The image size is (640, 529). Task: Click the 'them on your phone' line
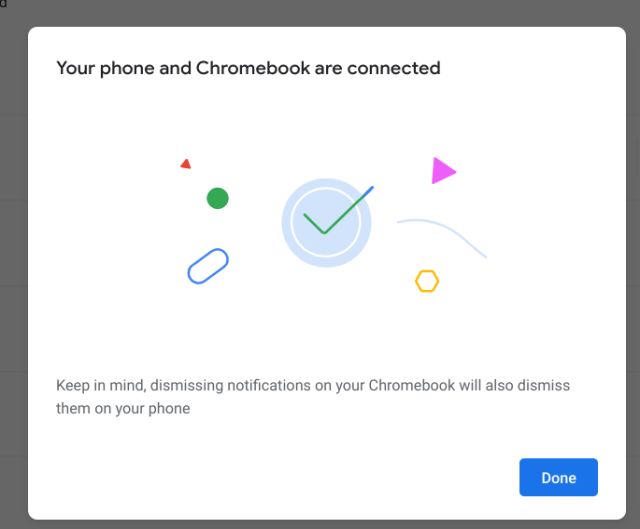(x=123, y=409)
